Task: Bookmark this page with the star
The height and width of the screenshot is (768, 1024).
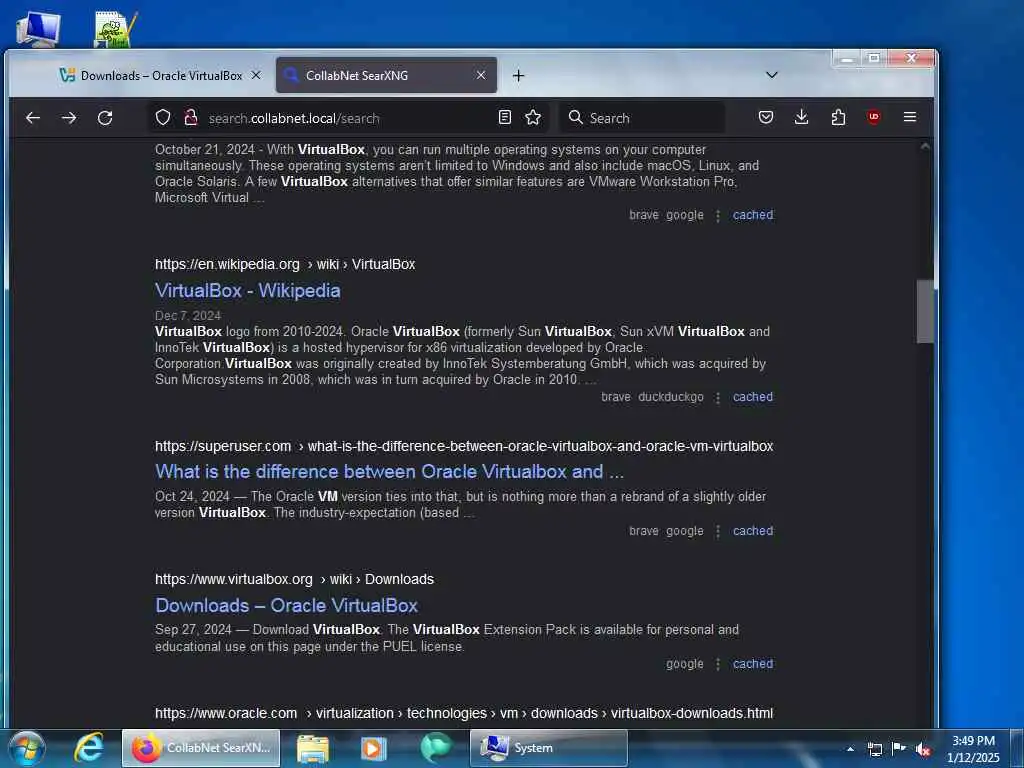Action: click(533, 118)
